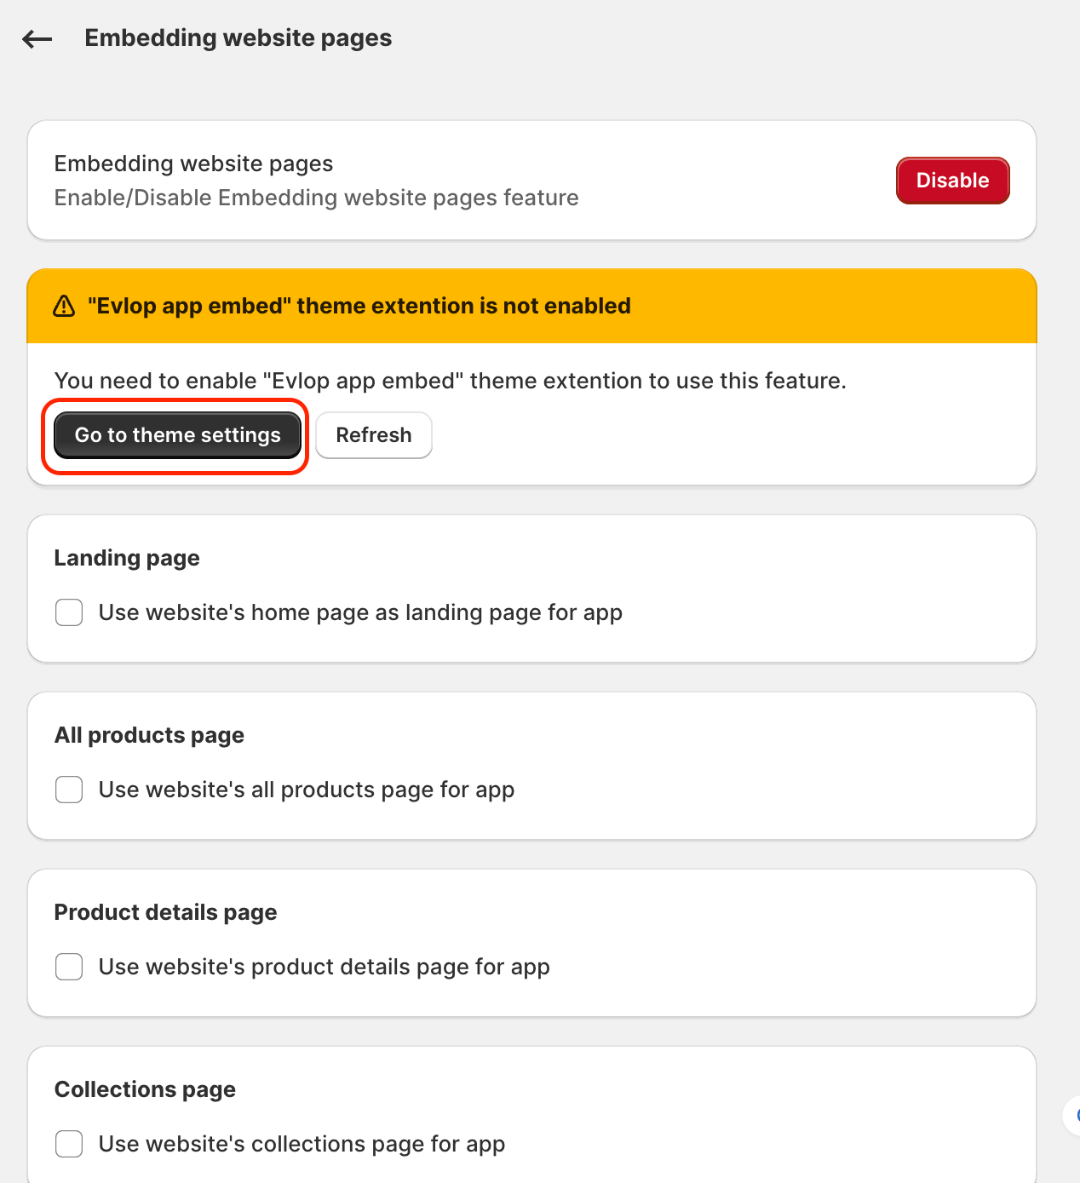The height and width of the screenshot is (1183, 1080).
Task: Click the "Collections page" section heading
Action: point(145,1089)
